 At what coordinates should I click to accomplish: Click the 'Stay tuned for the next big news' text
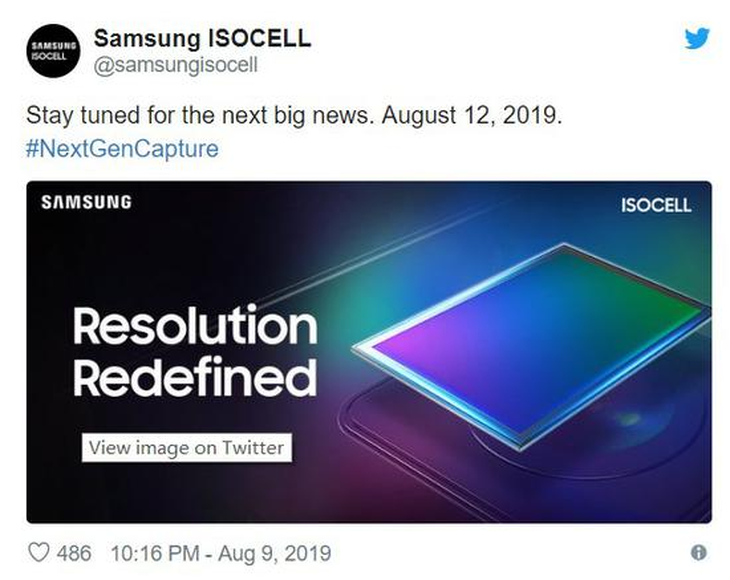200,115
